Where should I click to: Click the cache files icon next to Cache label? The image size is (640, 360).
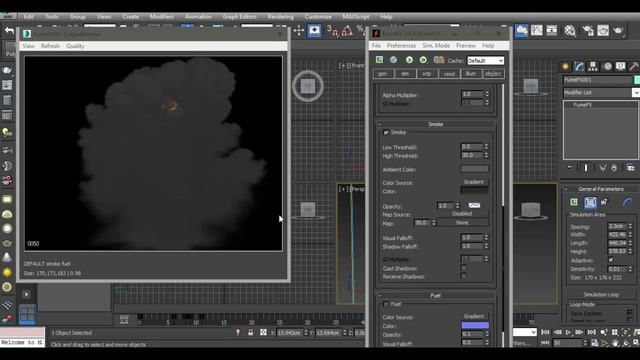click(439, 60)
